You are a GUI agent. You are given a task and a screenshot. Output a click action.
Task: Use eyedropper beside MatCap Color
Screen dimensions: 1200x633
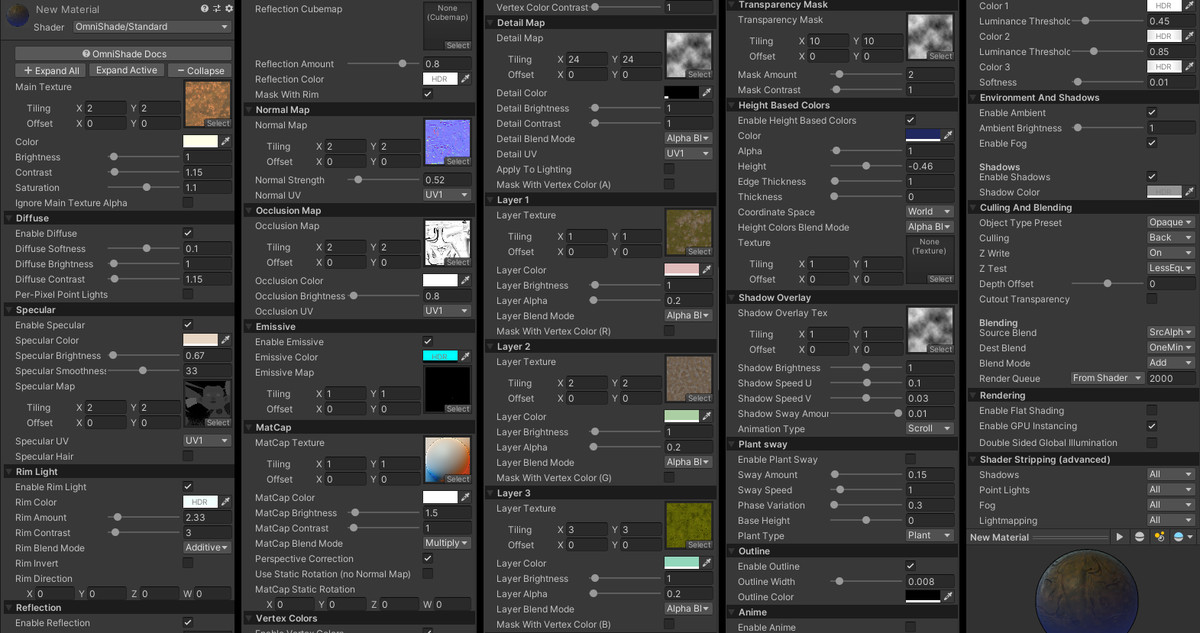(465, 497)
